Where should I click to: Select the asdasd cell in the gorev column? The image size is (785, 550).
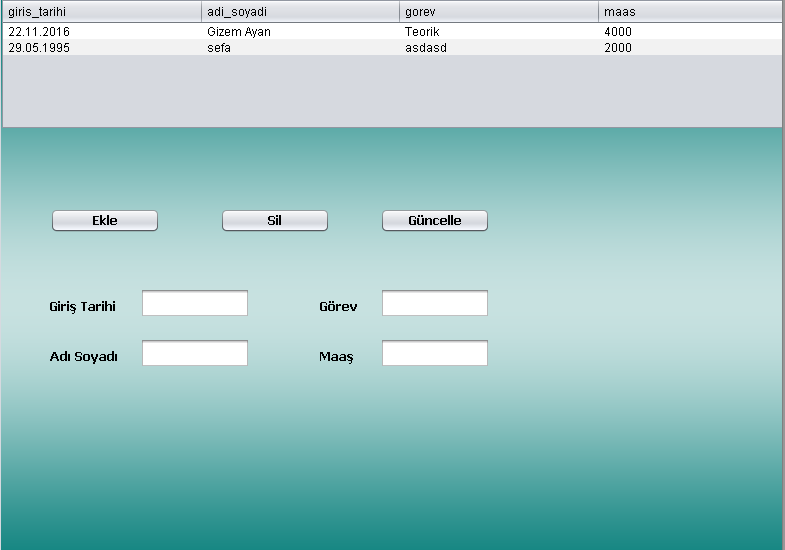coord(425,47)
